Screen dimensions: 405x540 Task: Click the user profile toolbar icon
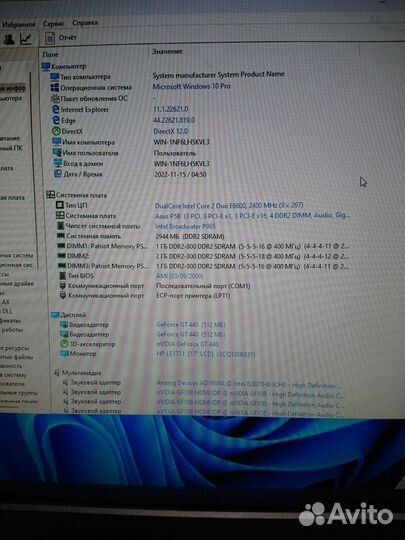point(9,39)
